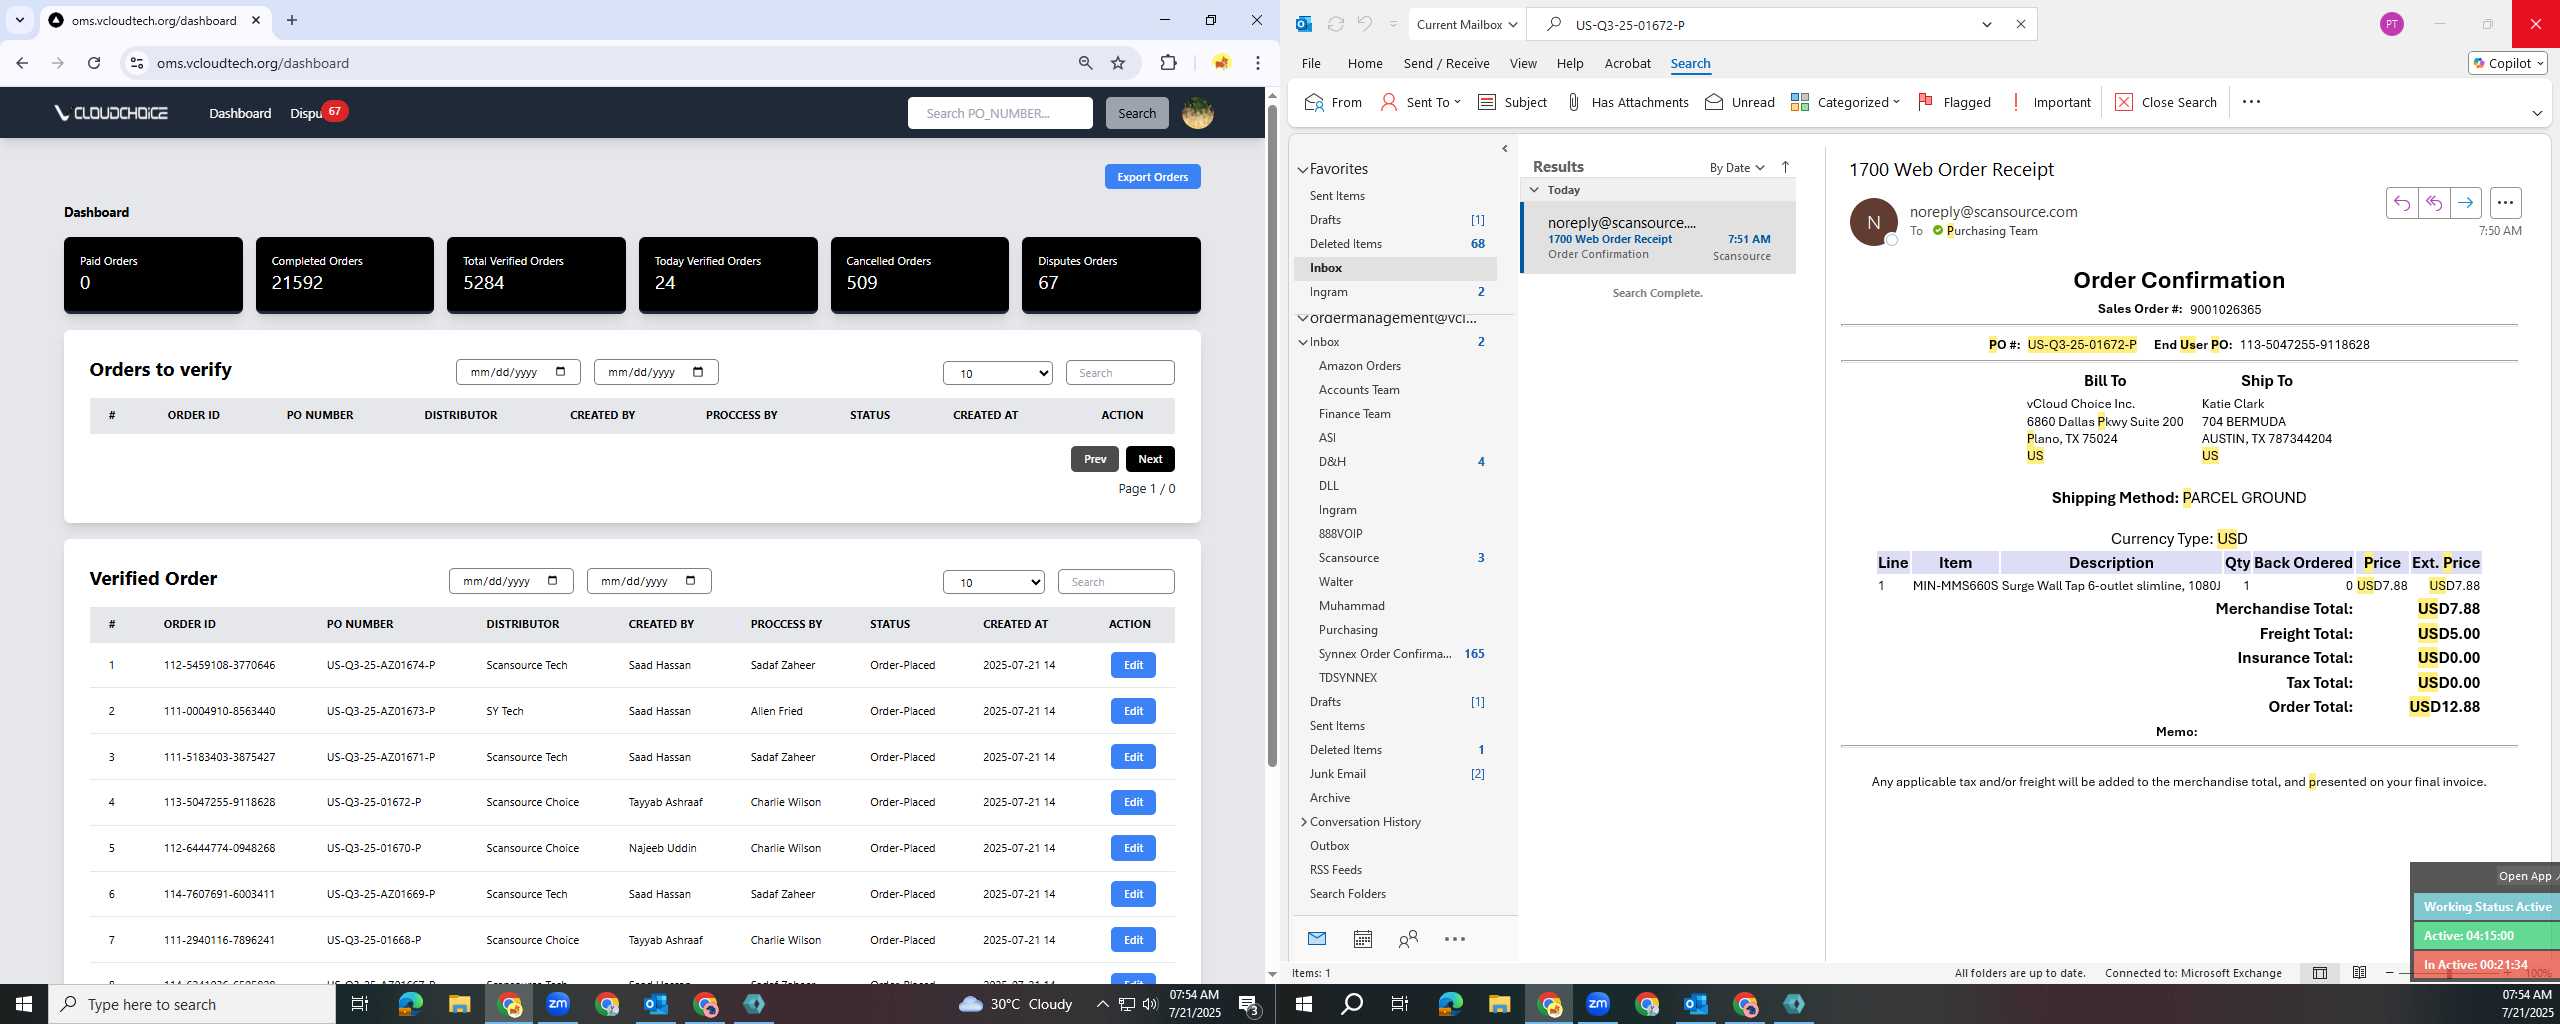Edit order US-Q3-25-01672-P
This screenshot has width=2560, height=1024.
pyautogui.click(x=1133, y=802)
